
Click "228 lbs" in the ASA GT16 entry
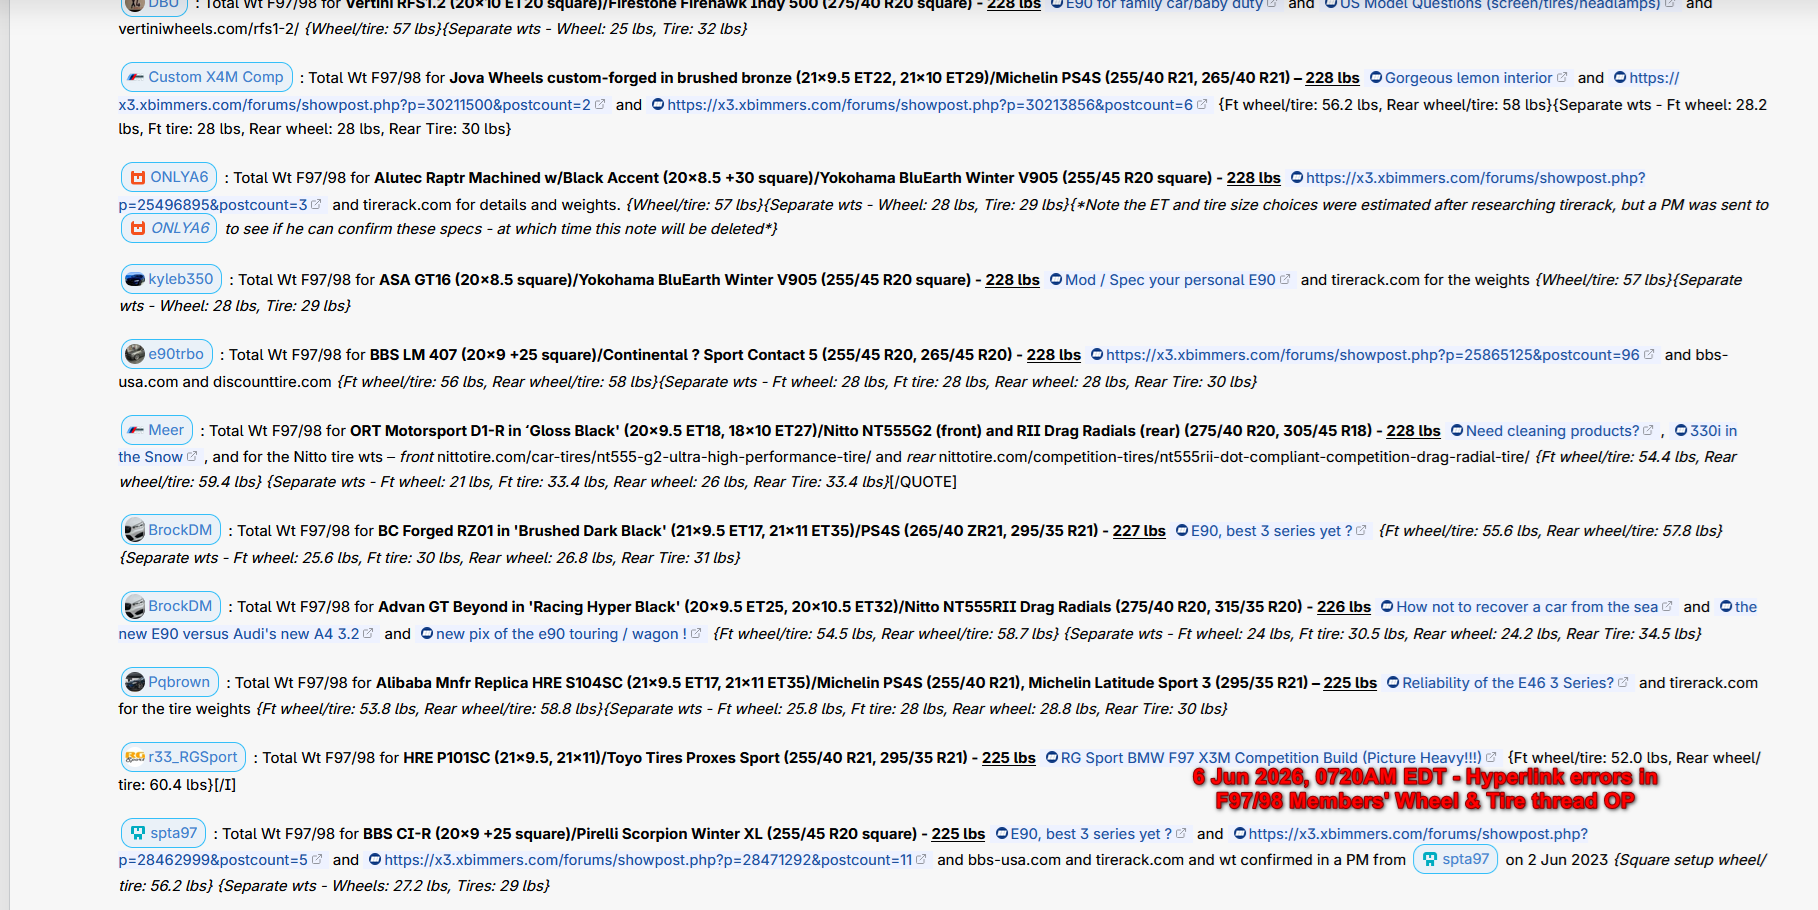click(1013, 280)
